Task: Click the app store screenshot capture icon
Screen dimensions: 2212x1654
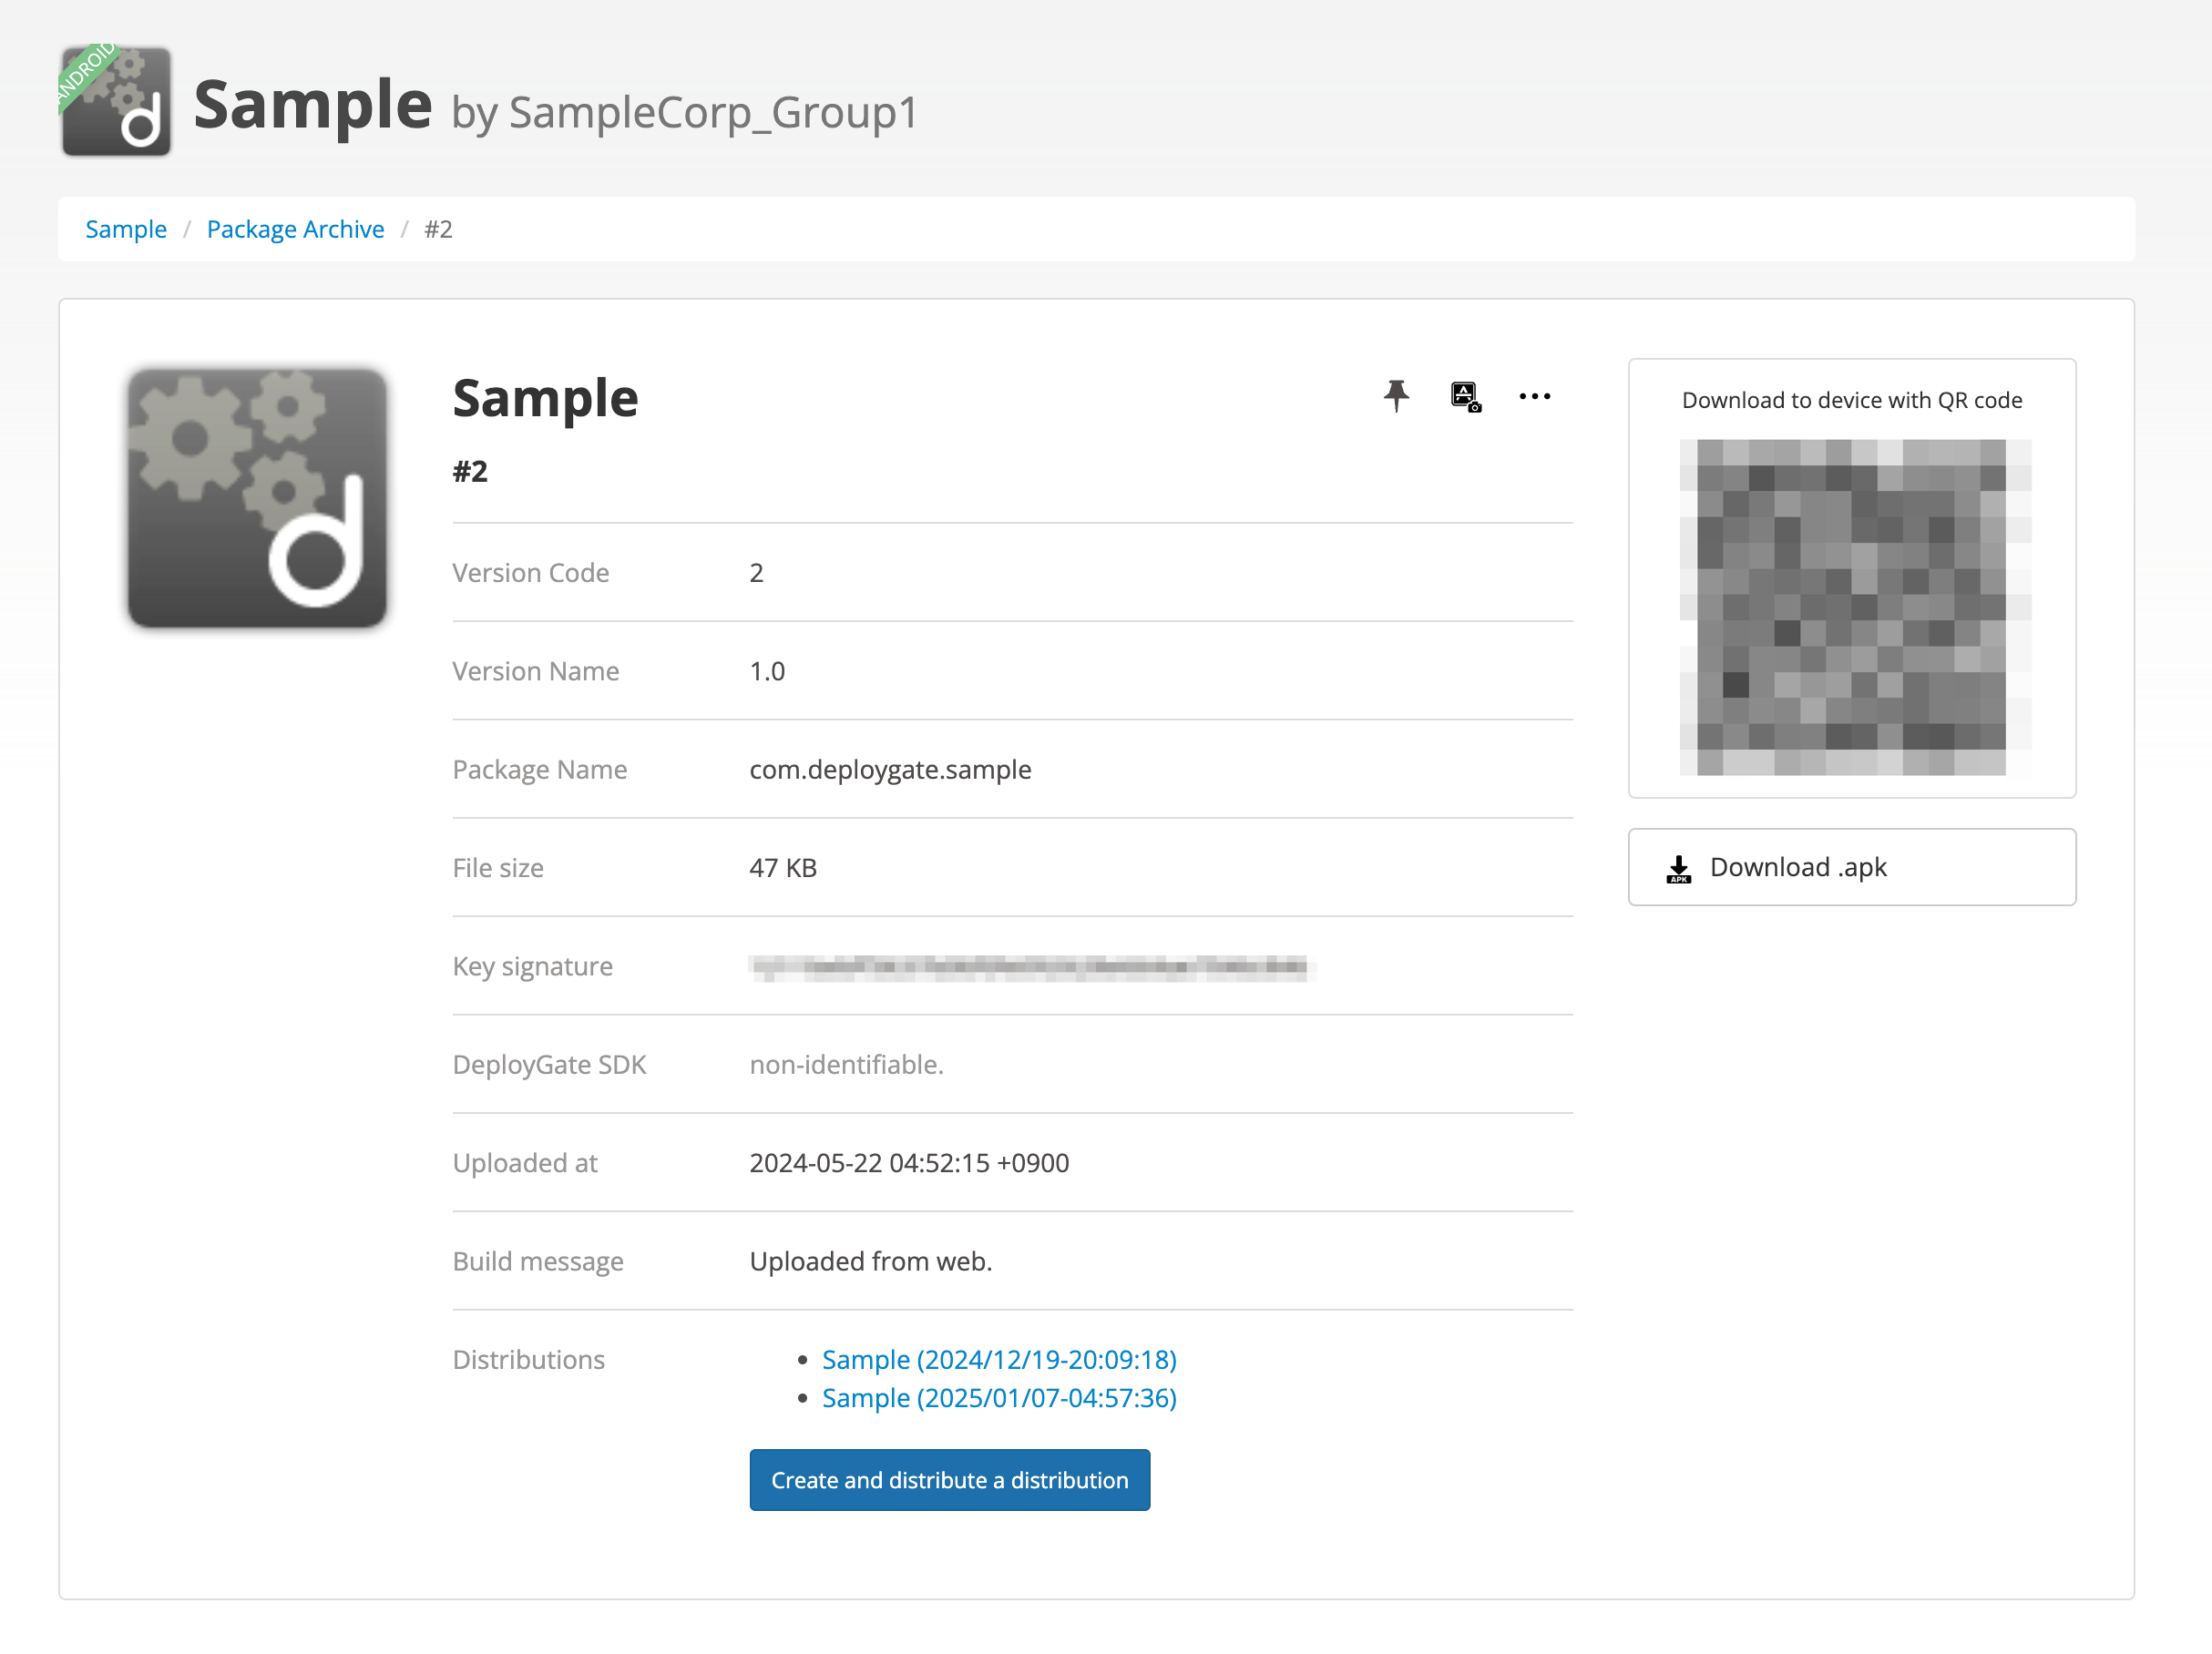Action: coord(1465,397)
